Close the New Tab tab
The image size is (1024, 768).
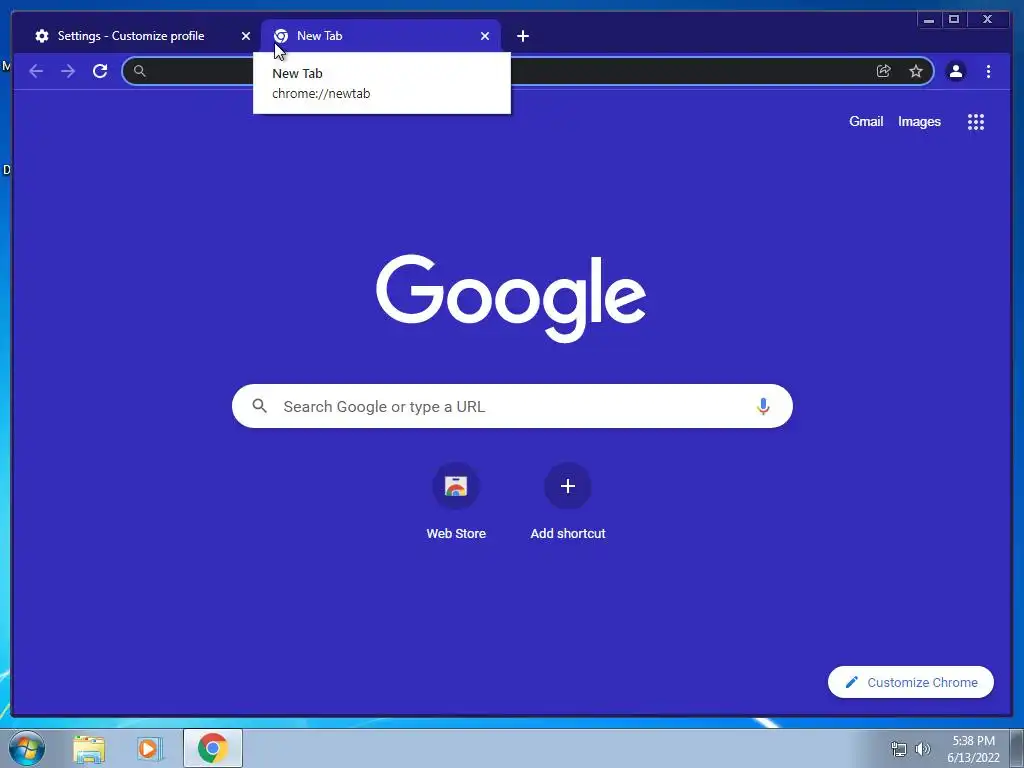click(x=485, y=36)
